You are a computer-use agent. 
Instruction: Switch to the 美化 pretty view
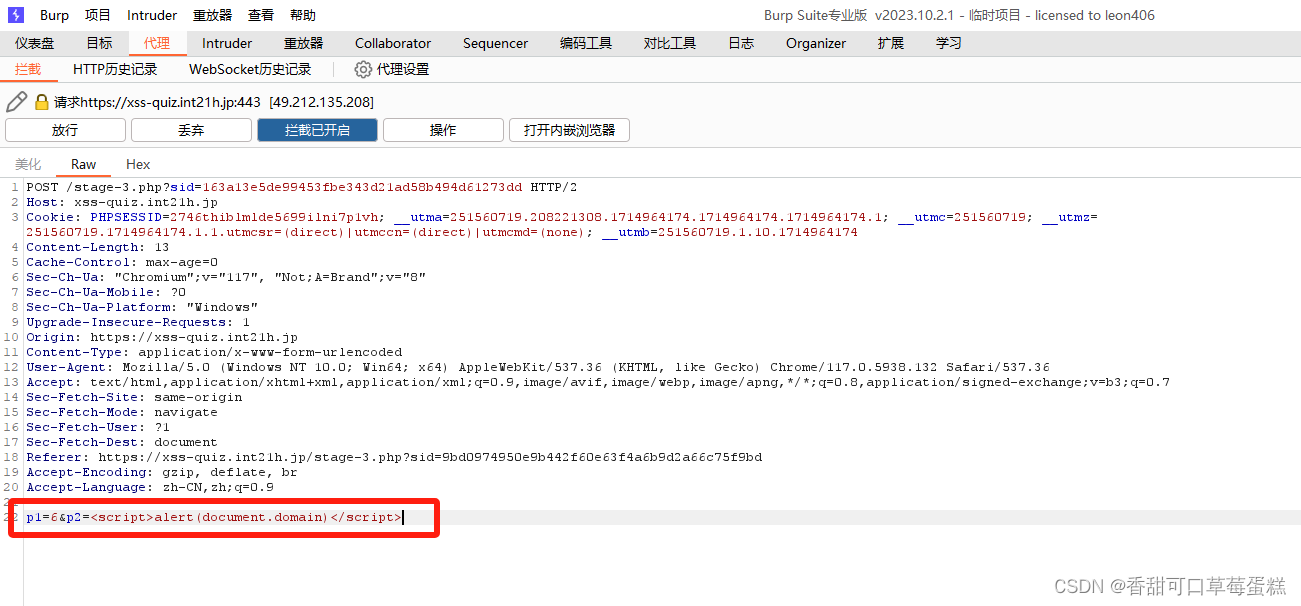(x=27, y=164)
